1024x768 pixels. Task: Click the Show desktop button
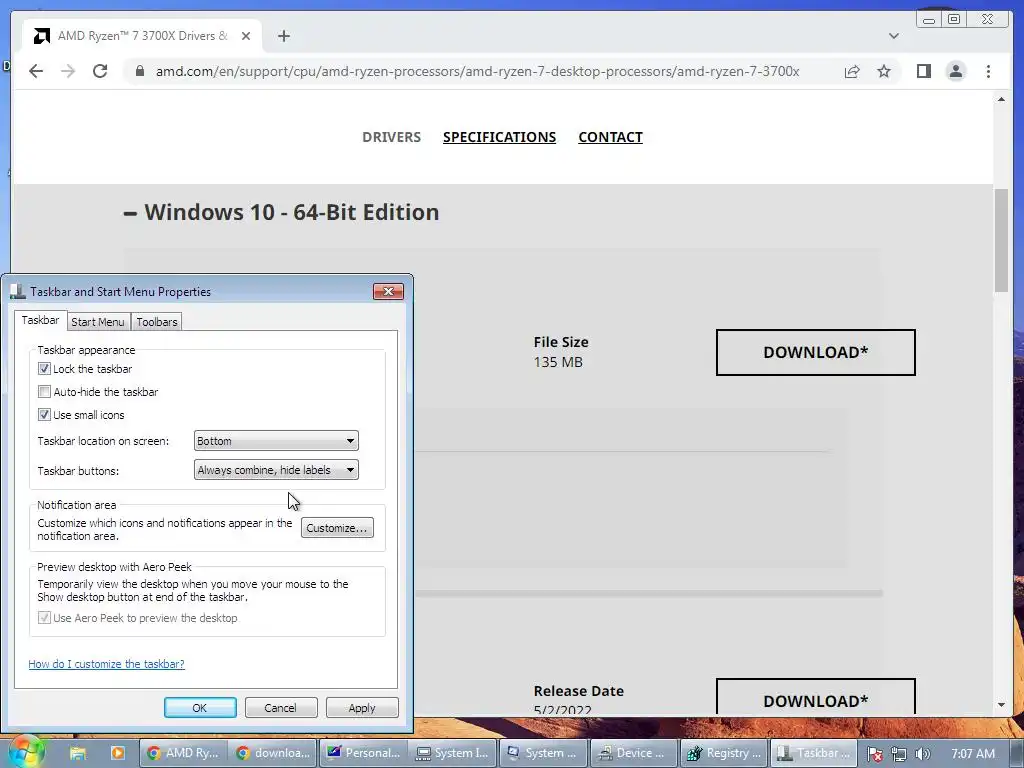pos(1017,753)
